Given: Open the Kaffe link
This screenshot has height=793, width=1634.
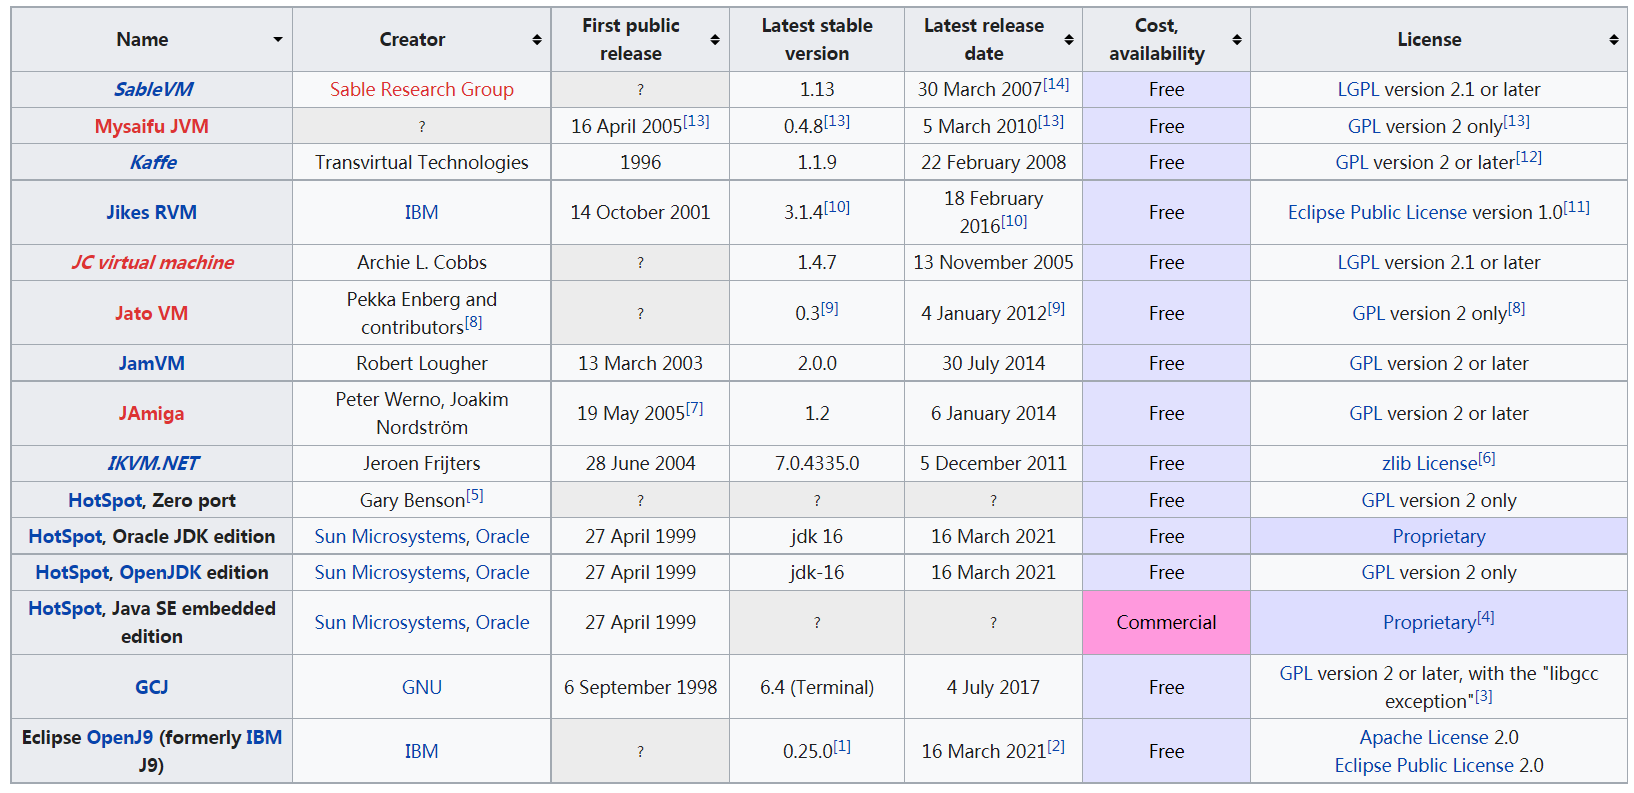Looking at the screenshot, I should click(x=153, y=162).
